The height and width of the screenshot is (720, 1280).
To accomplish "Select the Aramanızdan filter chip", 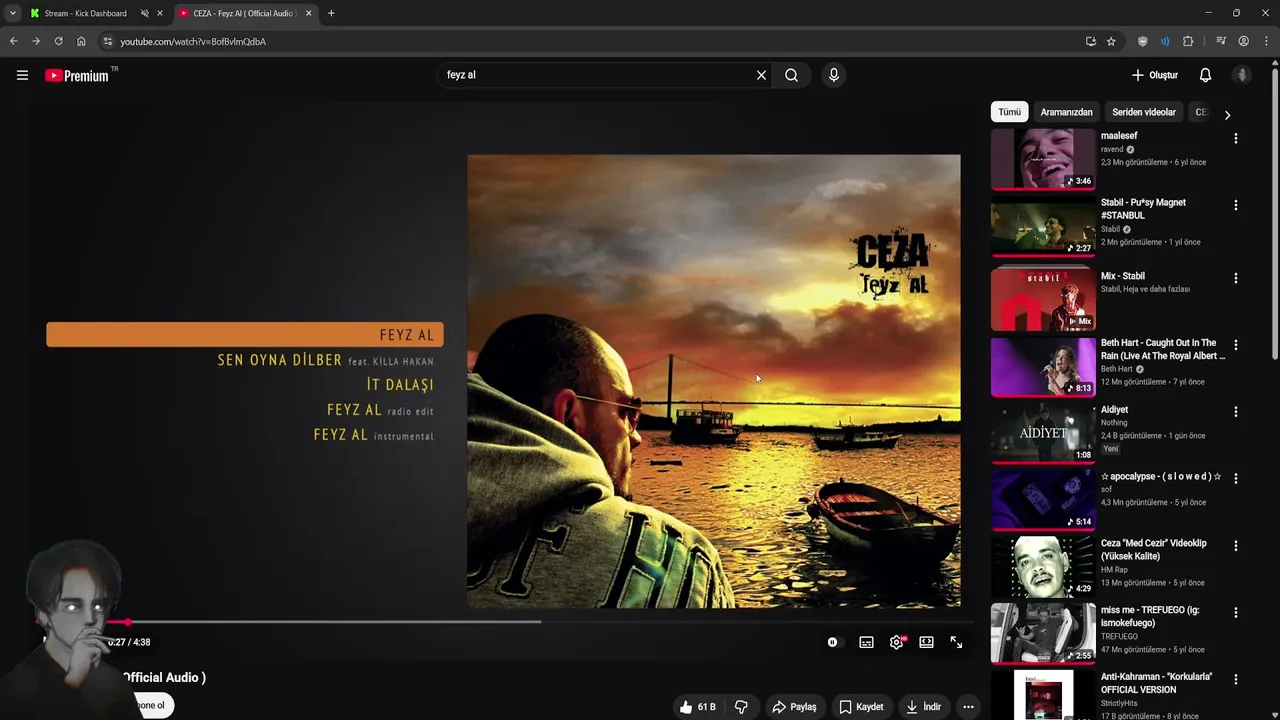I will click(x=1066, y=112).
